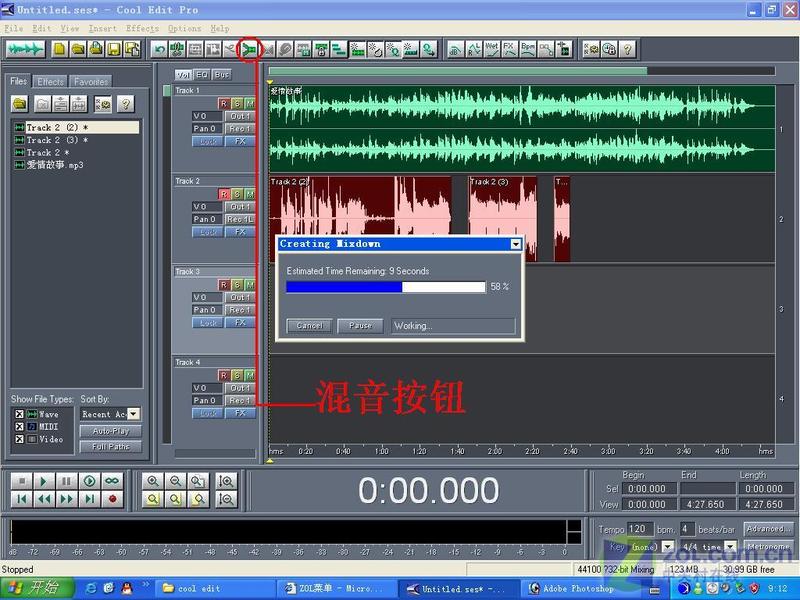Uncheck the MIDI file type checkbox
800x600 pixels.
pyautogui.click(x=19, y=427)
